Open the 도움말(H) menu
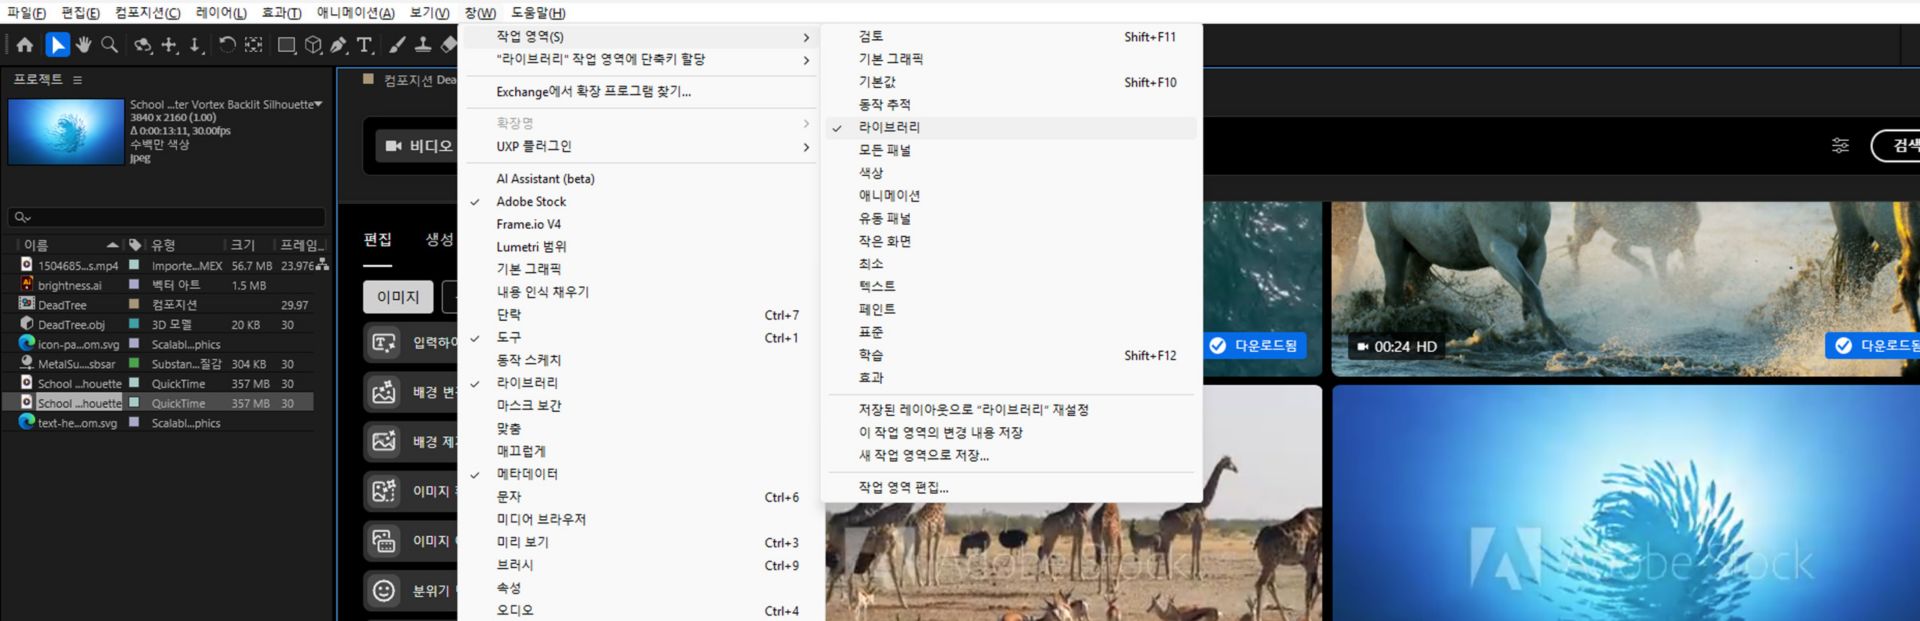This screenshot has height=621, width=1920. [x=538, y=13]
